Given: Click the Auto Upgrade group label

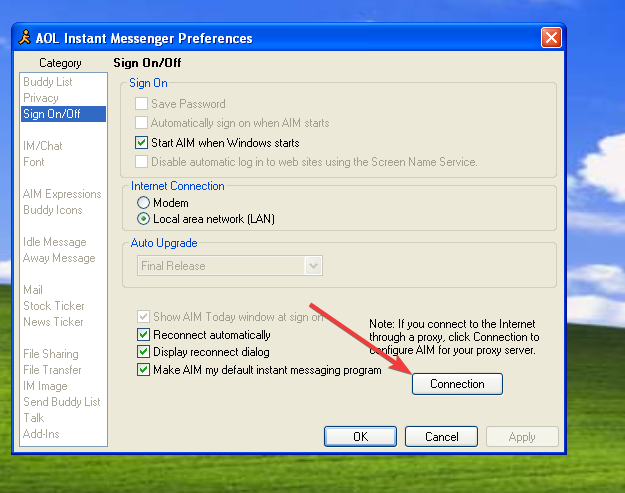Looking at the screenshot, I should tap(164, 243).
